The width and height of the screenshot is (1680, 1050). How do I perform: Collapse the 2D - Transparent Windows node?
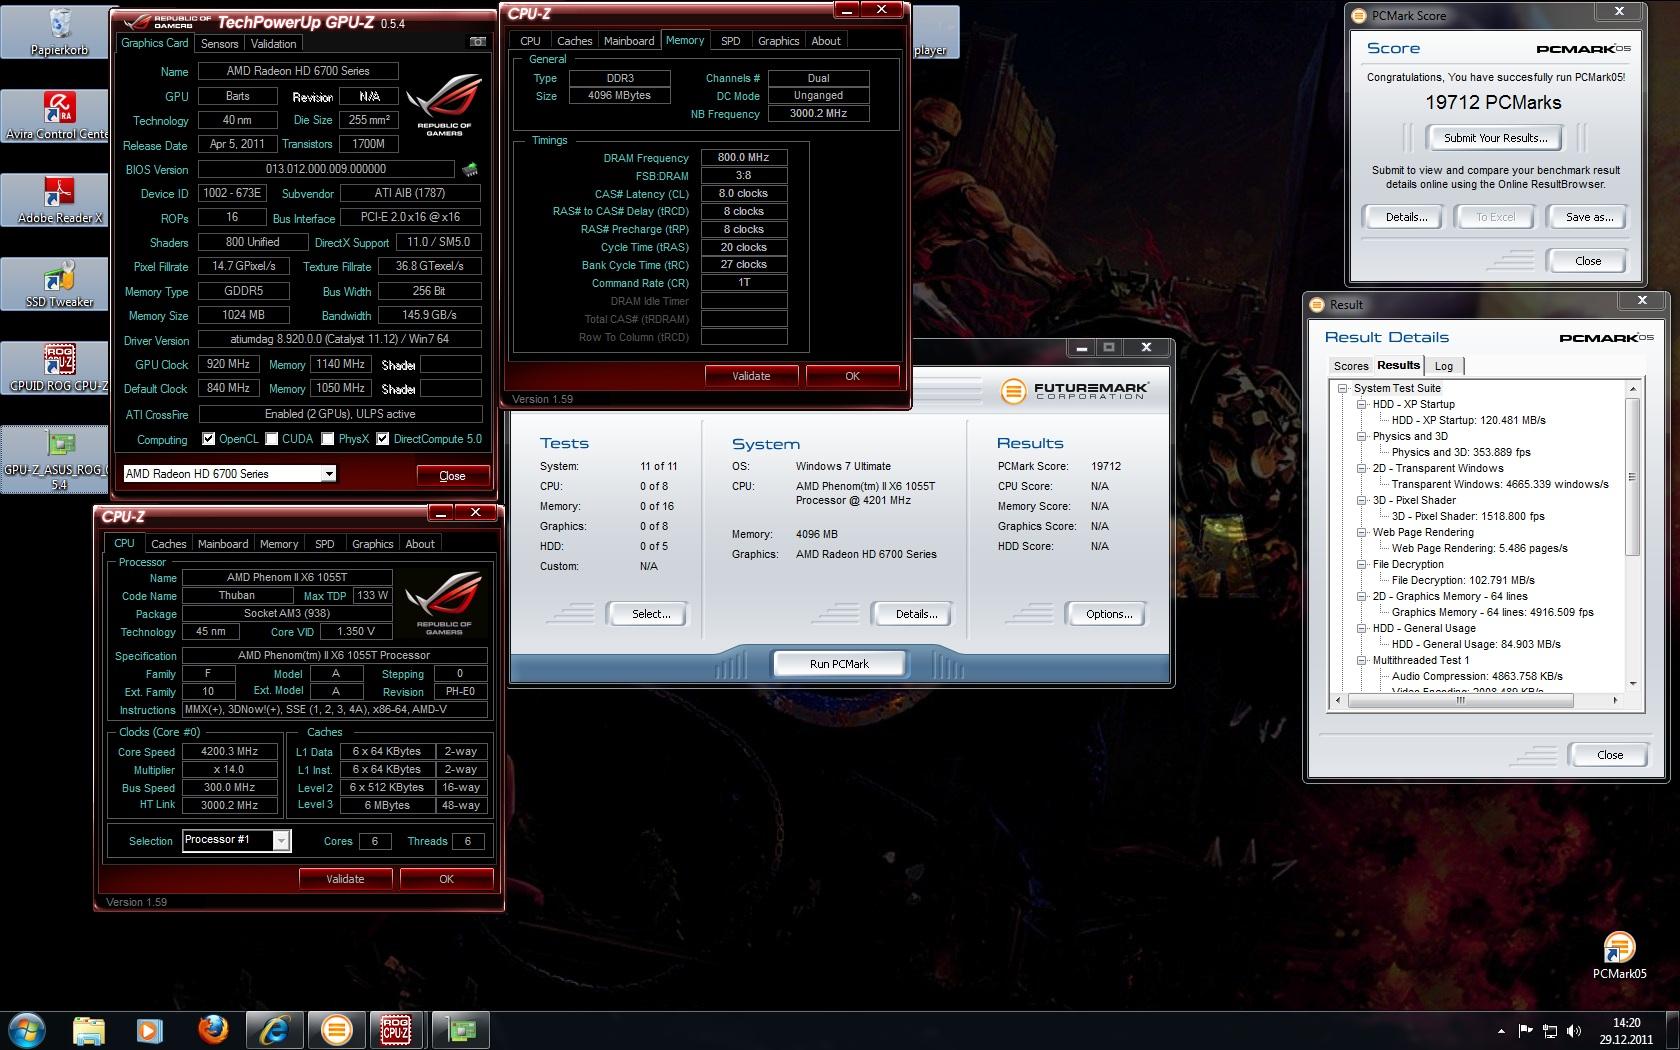click(1361, 468)
